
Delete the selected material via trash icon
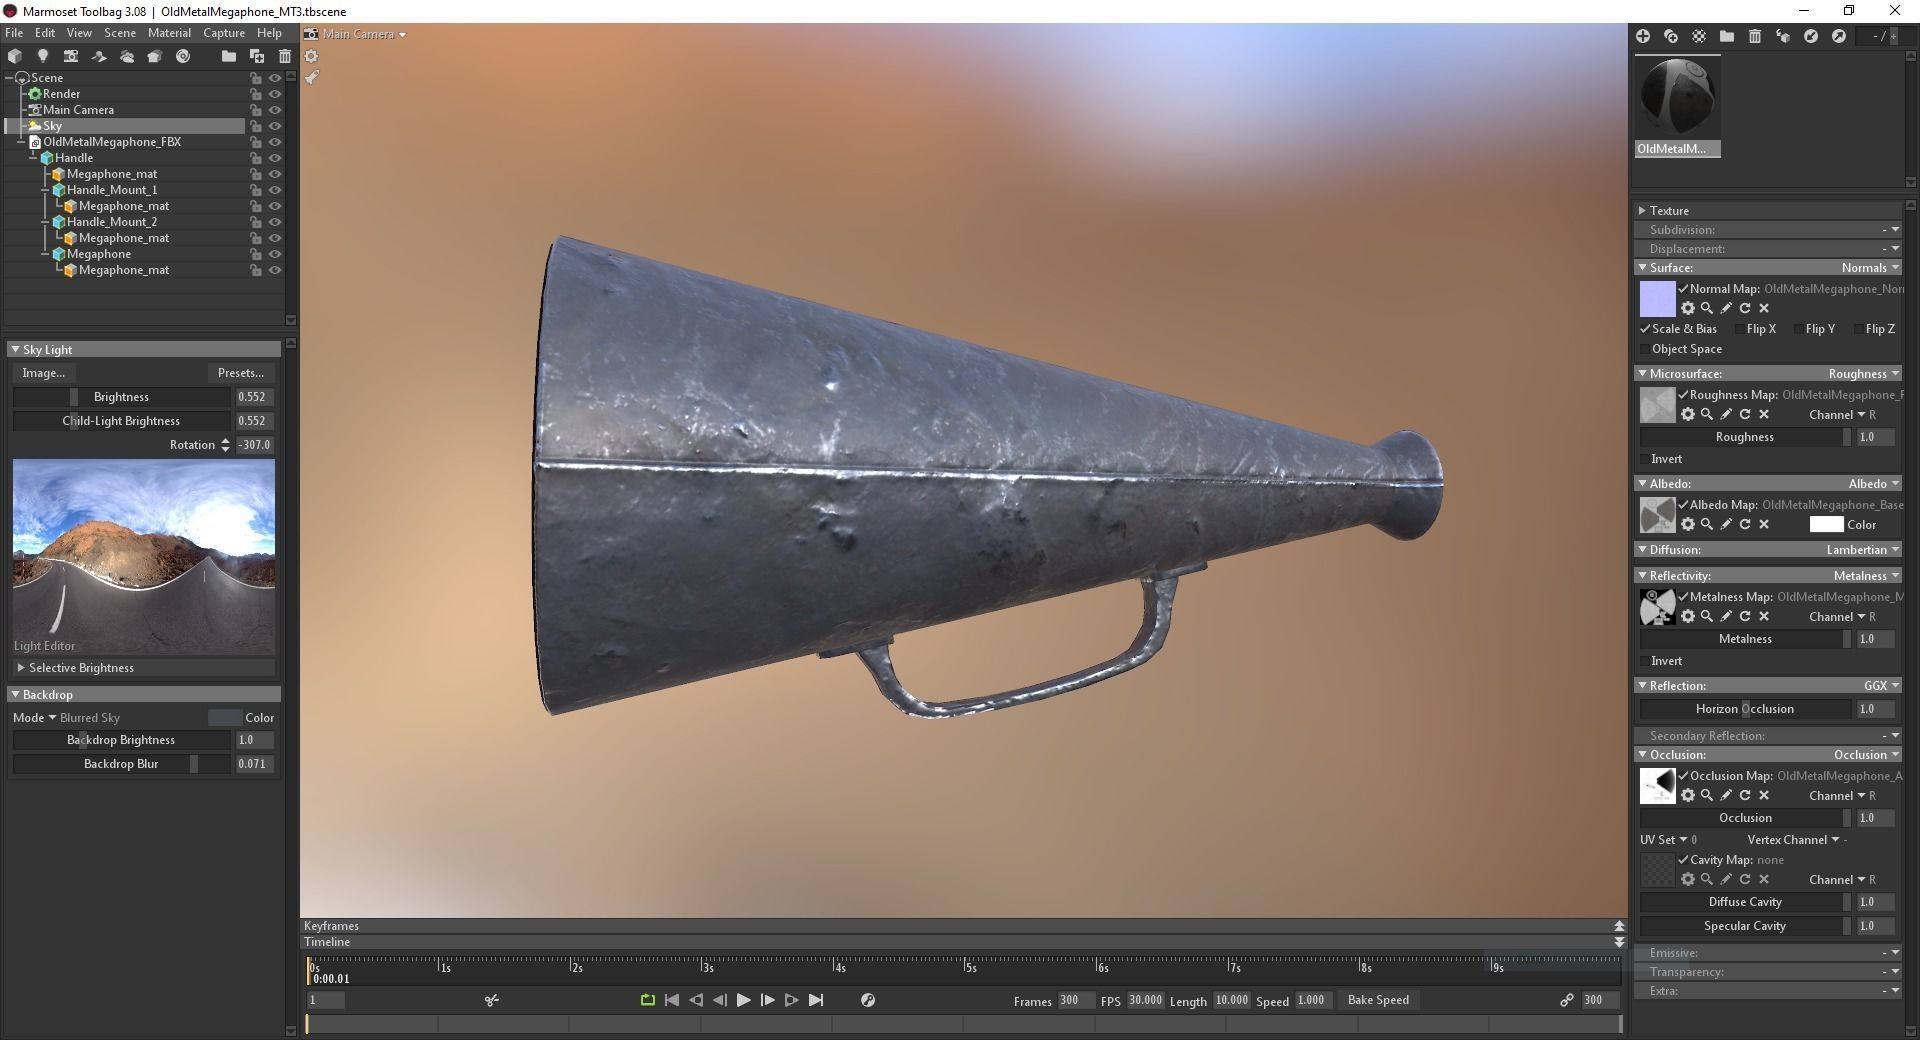(1754, 36)
